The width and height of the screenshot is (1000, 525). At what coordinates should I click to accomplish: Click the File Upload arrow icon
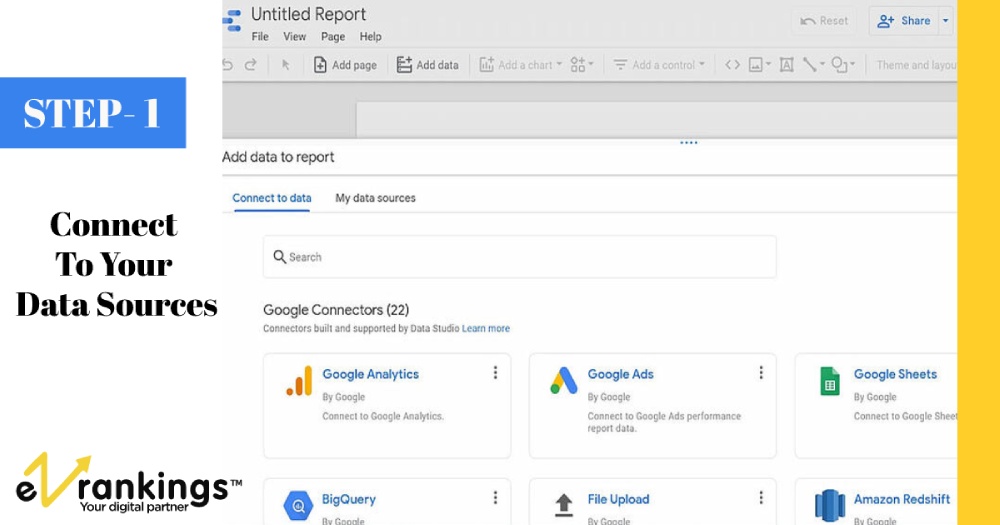click(564, 503)
